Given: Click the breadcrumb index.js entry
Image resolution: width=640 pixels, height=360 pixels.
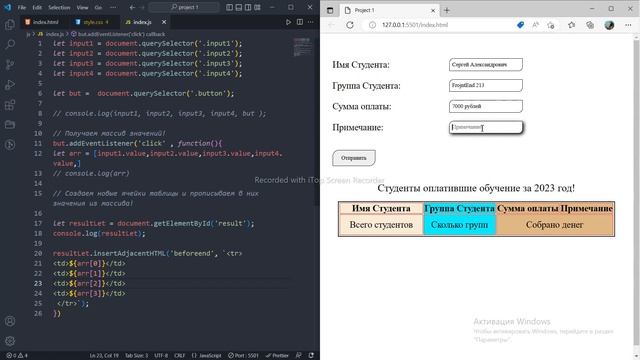Looking at the screenshot, I should tap(51, 34).
